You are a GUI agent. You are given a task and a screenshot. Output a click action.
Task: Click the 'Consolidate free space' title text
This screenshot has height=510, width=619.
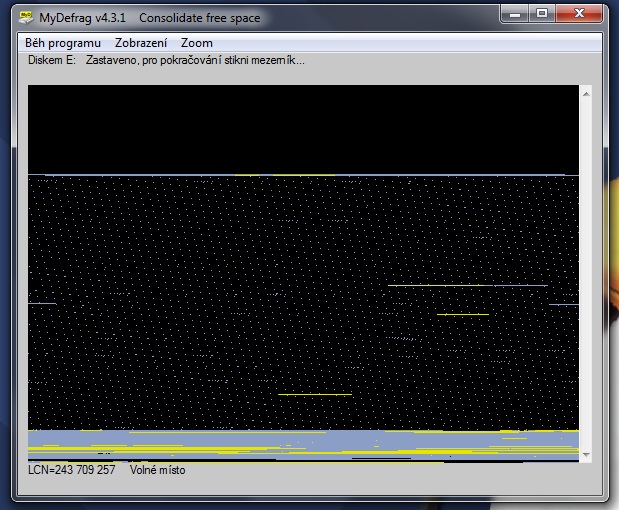(x=199, y=18)
